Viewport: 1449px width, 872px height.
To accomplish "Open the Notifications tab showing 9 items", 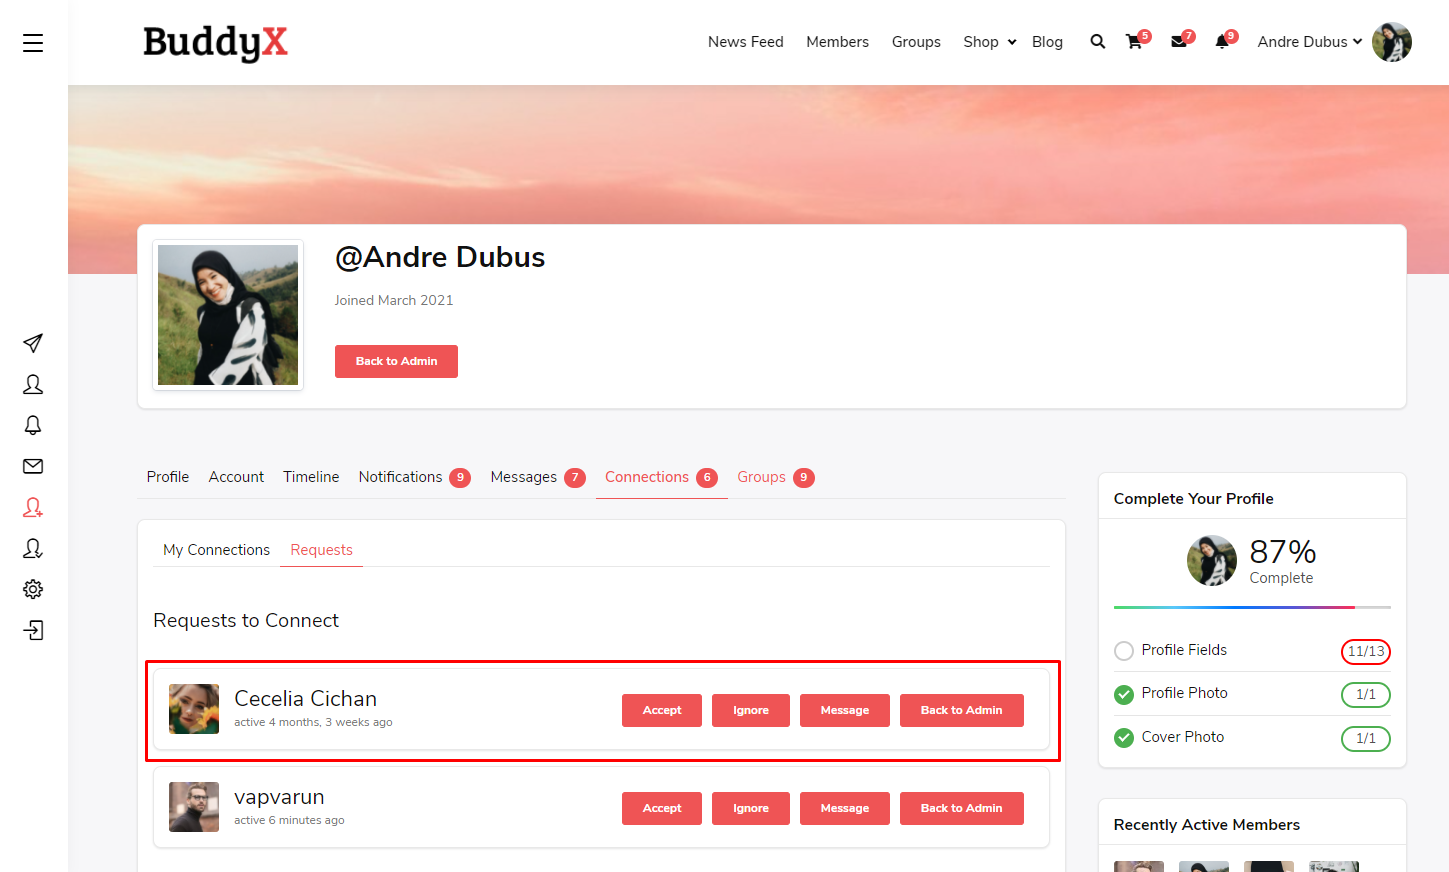I will point(400,477).
